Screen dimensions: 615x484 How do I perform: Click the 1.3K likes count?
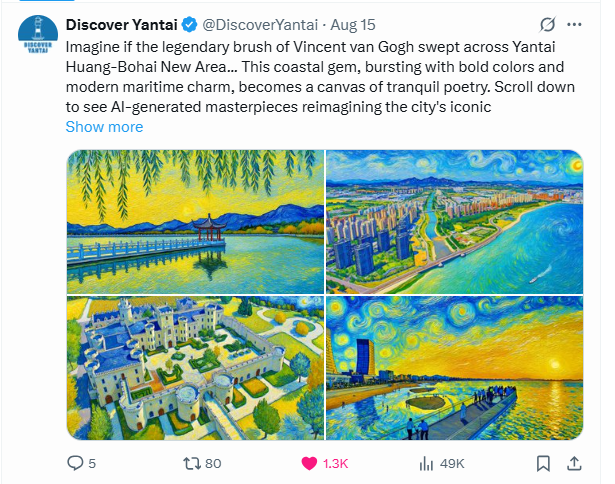[335, 463]
